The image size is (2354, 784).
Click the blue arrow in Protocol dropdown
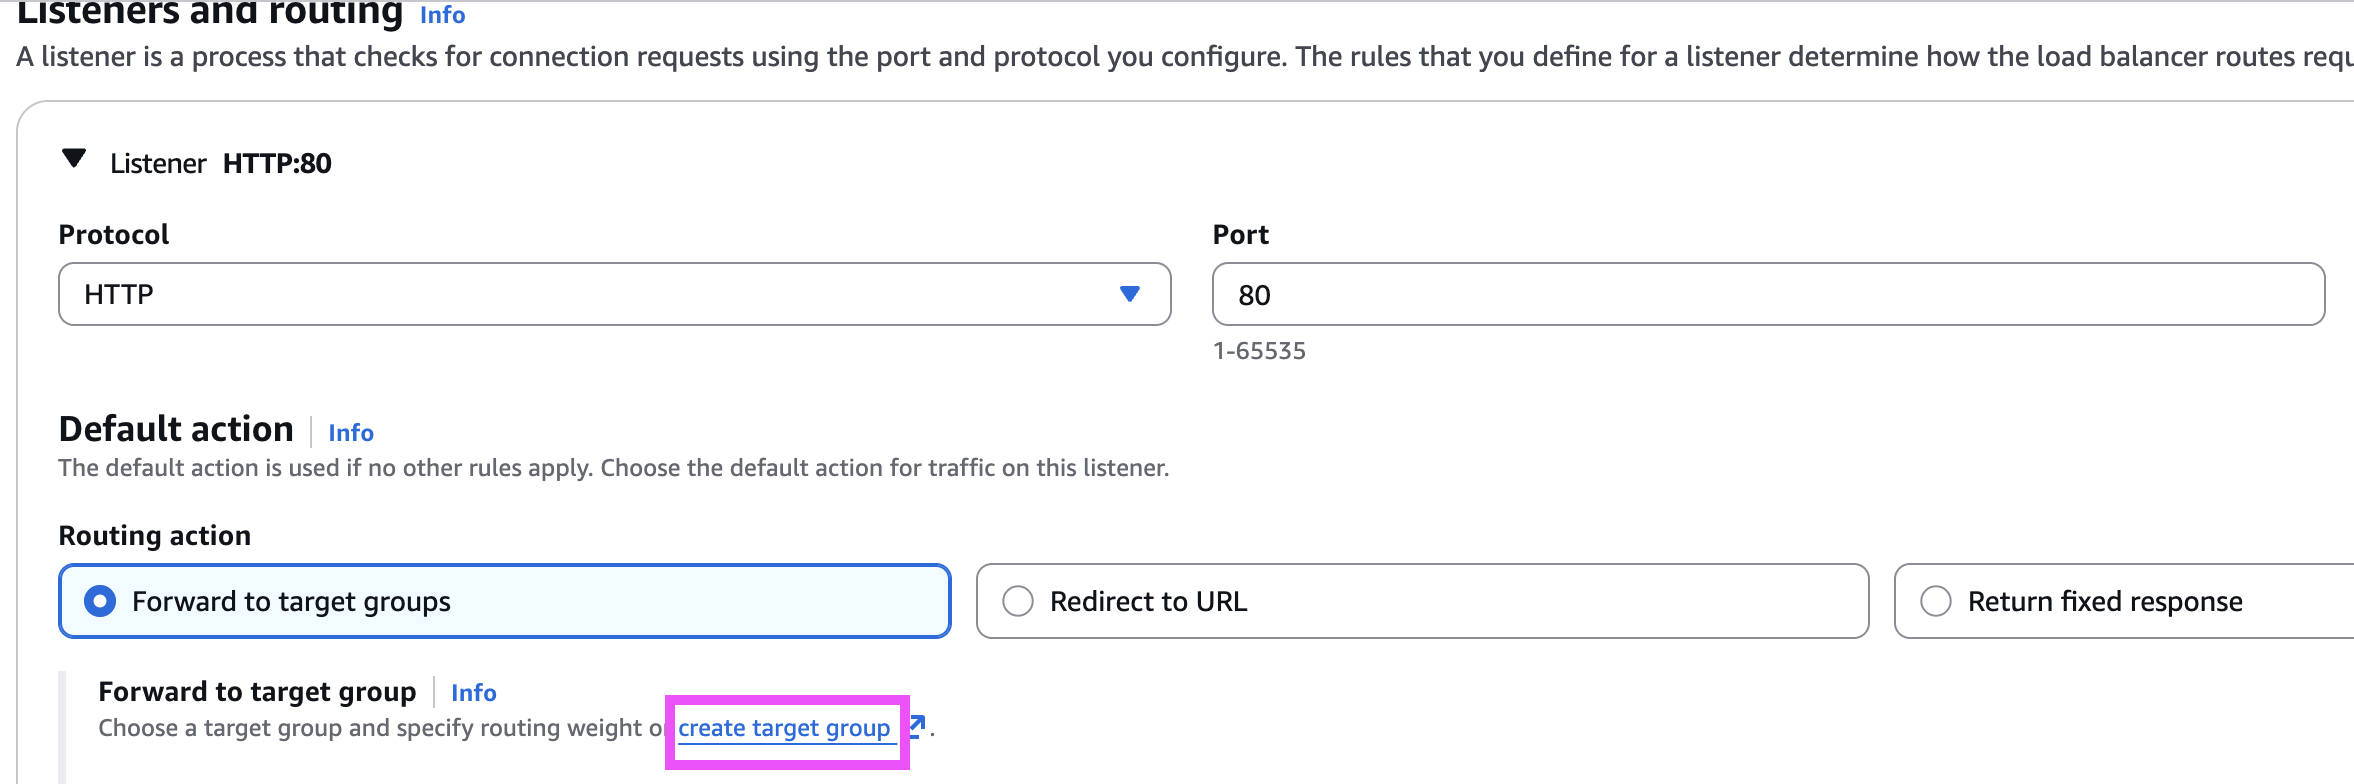[1129, 294]
